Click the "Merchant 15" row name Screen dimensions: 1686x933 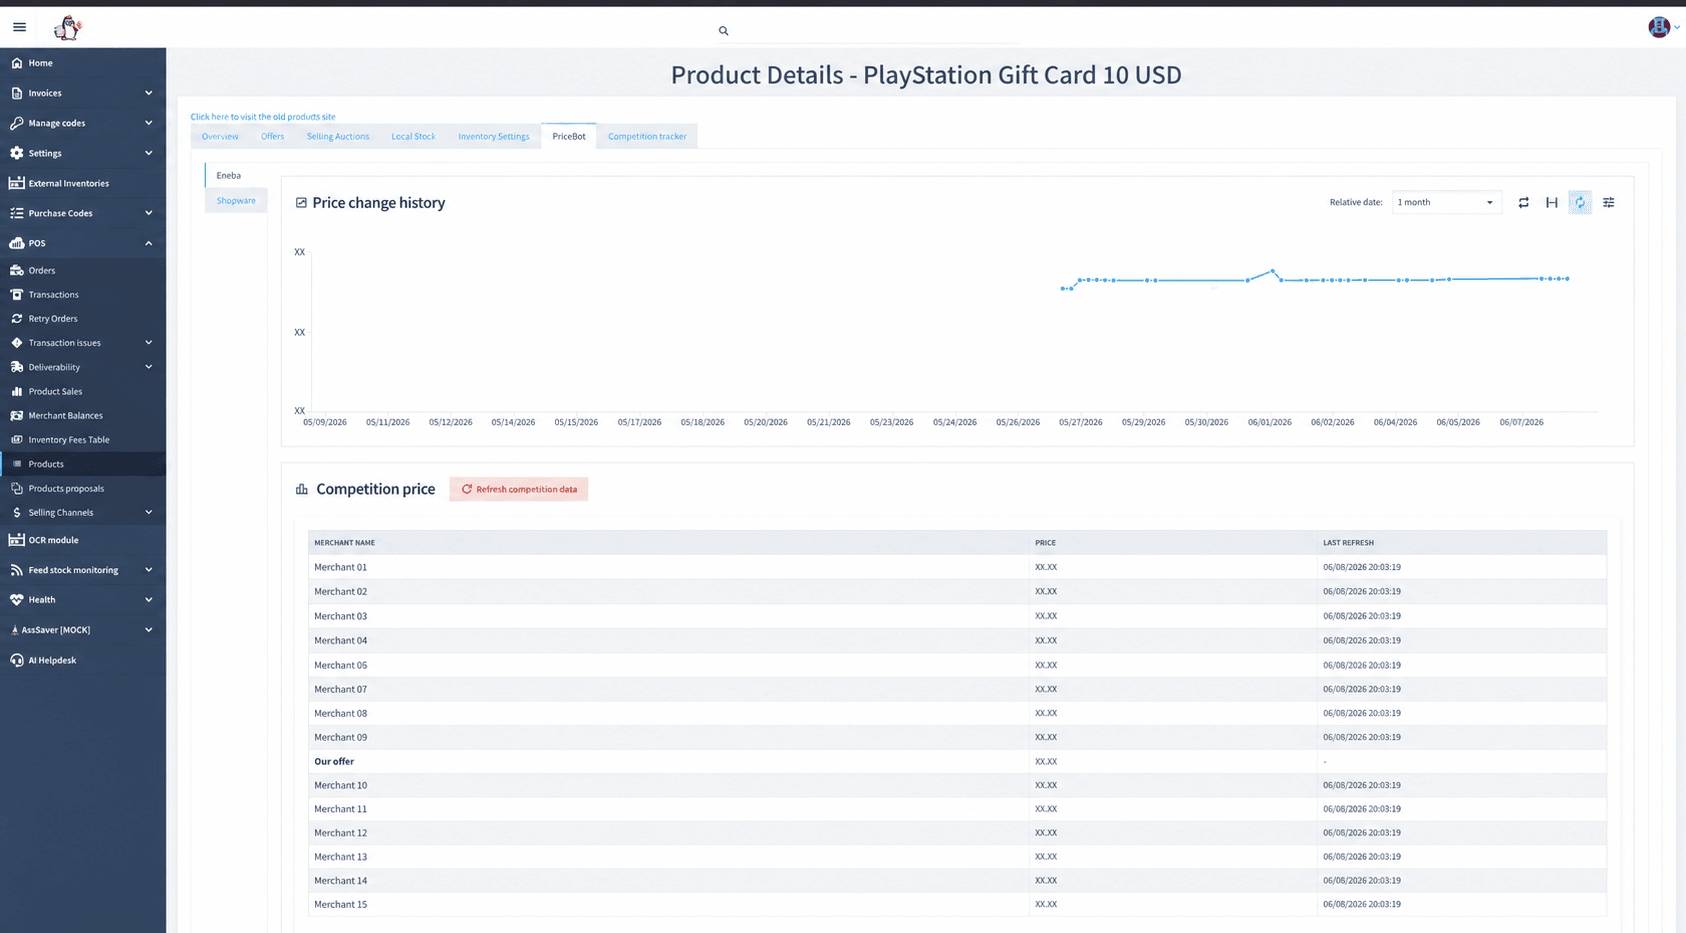pyautogui.click(x=341, y=905)
